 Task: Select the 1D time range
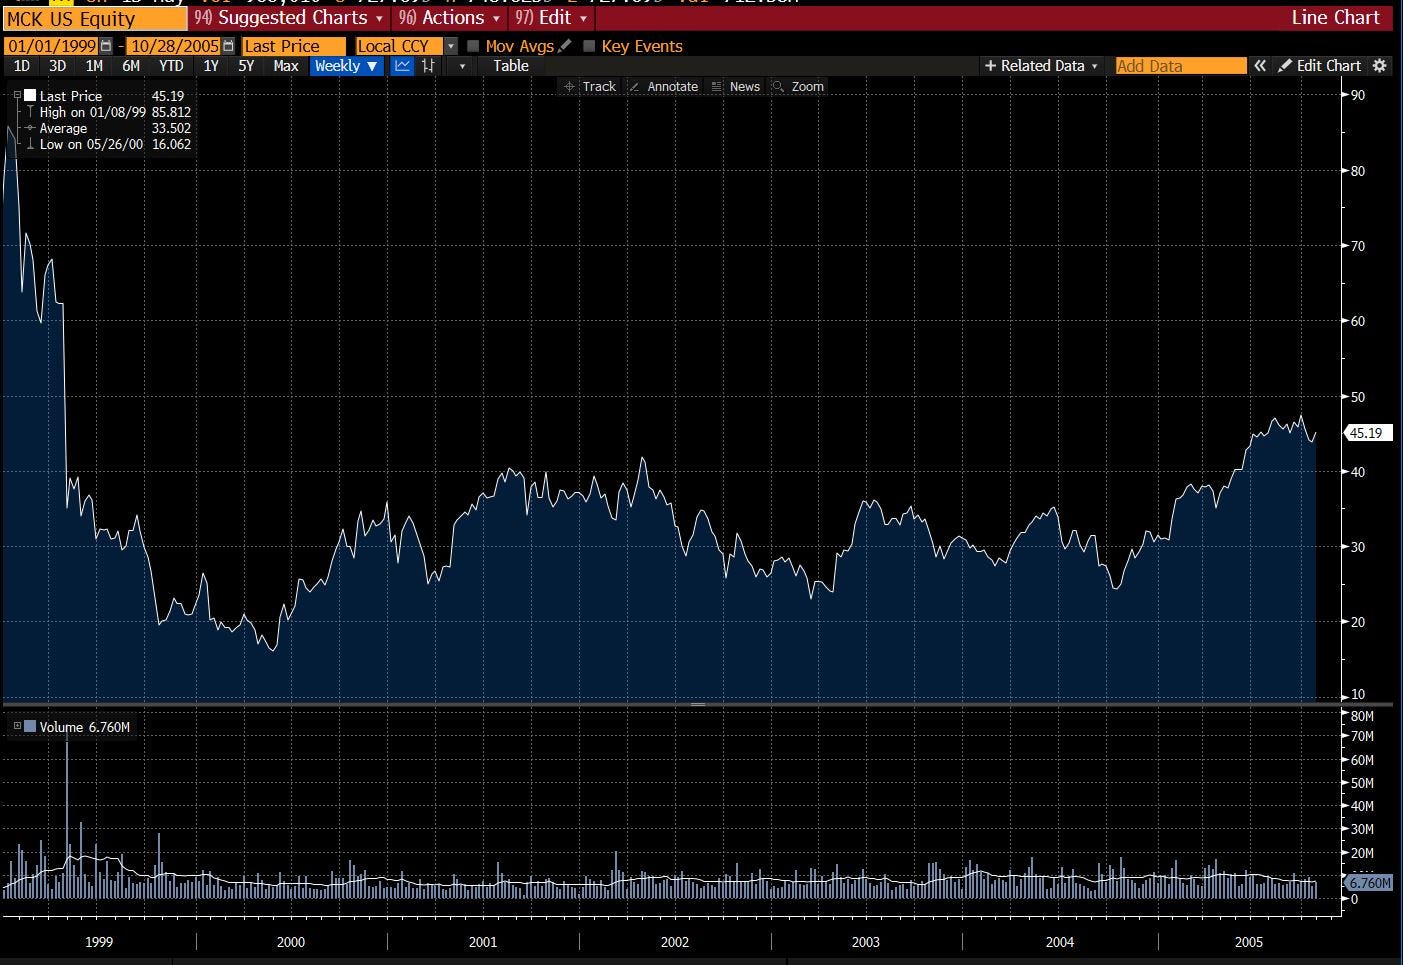click(x=22, y=66)
